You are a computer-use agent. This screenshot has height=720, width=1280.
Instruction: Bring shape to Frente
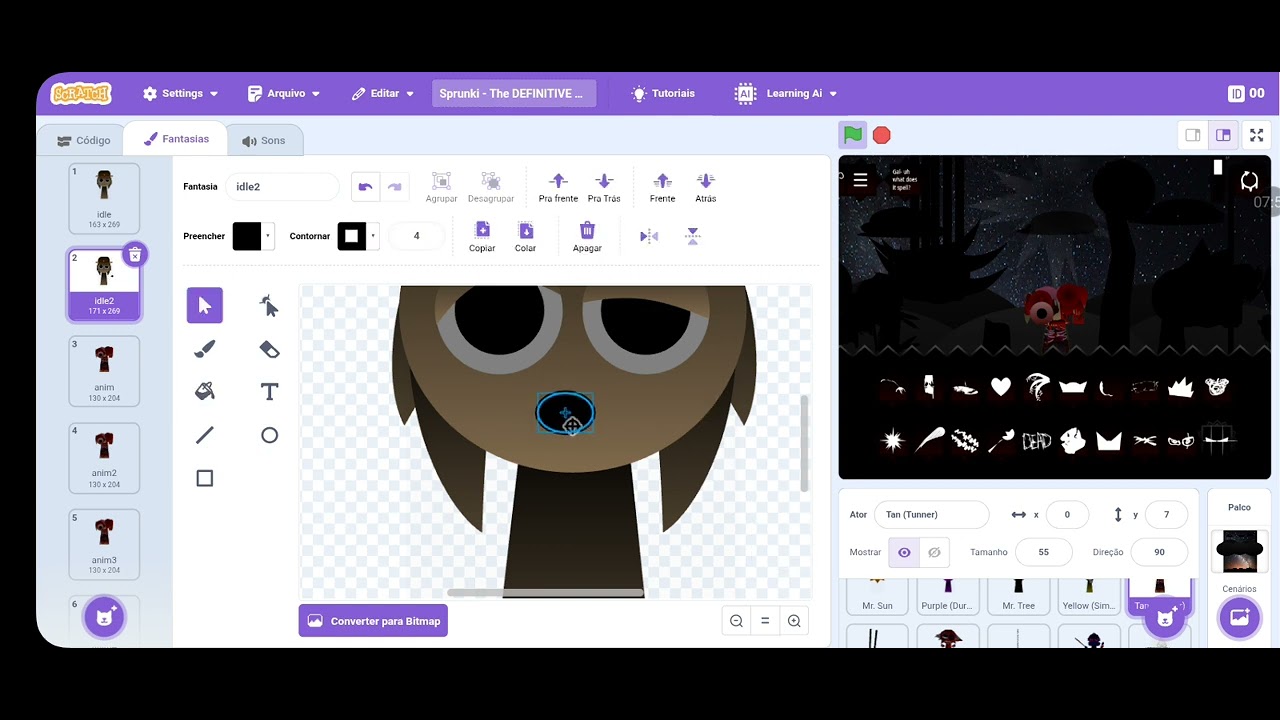pyautogui.click(x=662, y=187)
